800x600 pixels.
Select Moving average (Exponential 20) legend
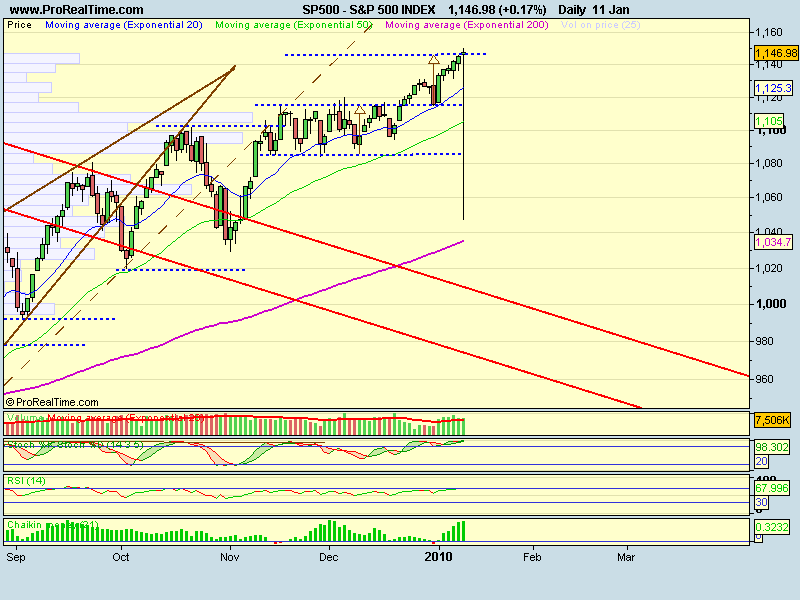tap(124, 25)
